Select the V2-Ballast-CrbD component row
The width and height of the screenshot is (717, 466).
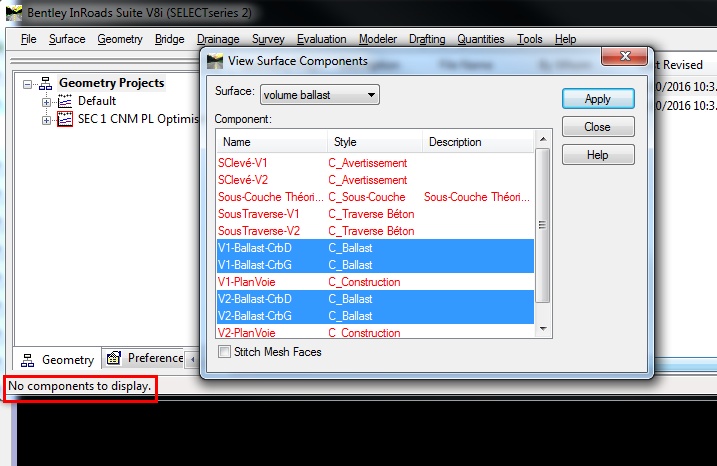[375, 299]
